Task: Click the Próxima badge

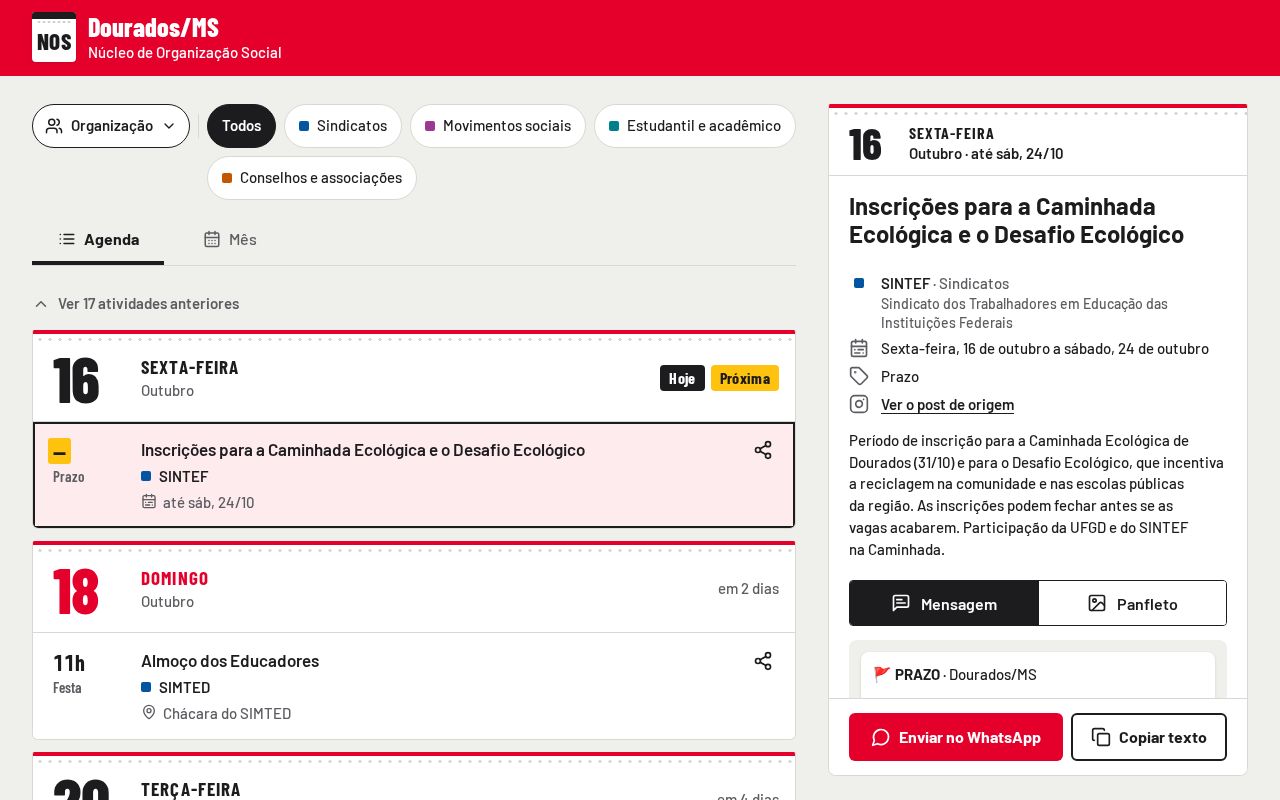Action: point(745,378)
